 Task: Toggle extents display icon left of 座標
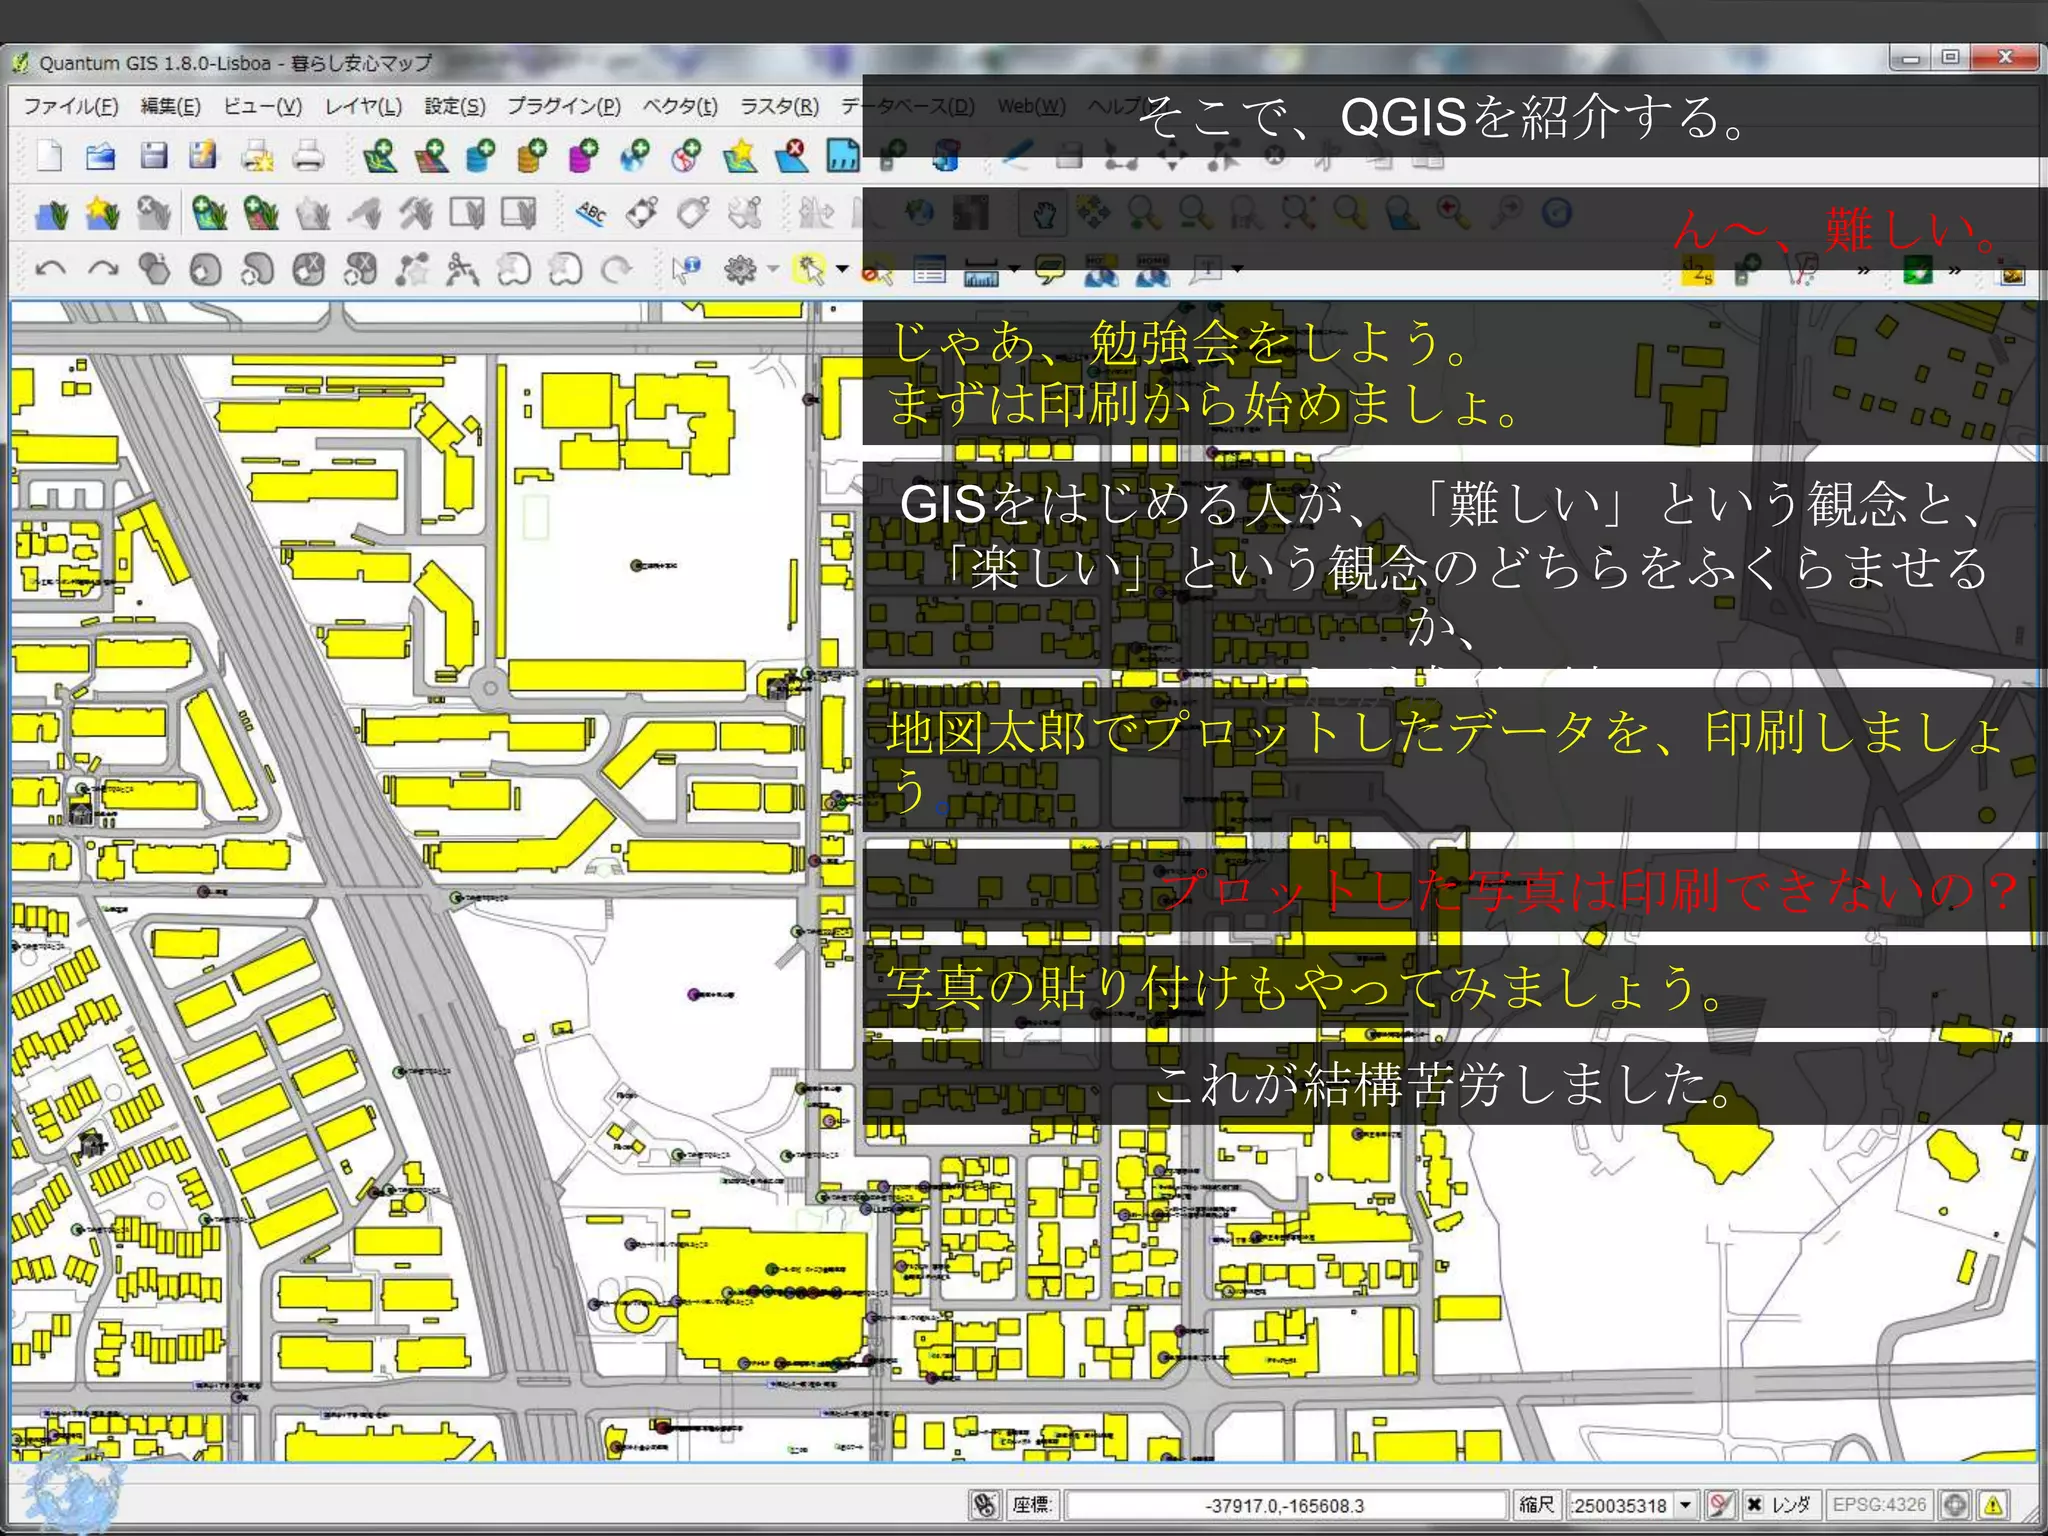[x=985, y=1504]
